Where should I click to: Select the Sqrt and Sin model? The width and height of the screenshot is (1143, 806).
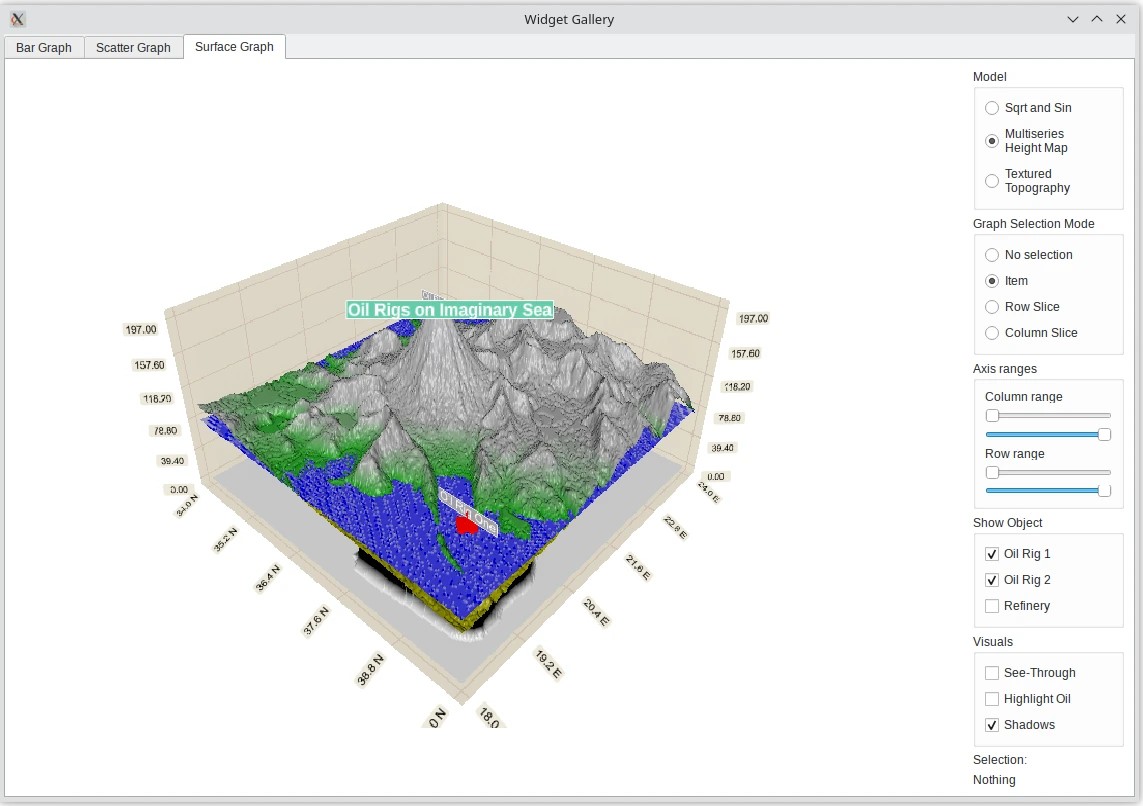tap(992, 108)
